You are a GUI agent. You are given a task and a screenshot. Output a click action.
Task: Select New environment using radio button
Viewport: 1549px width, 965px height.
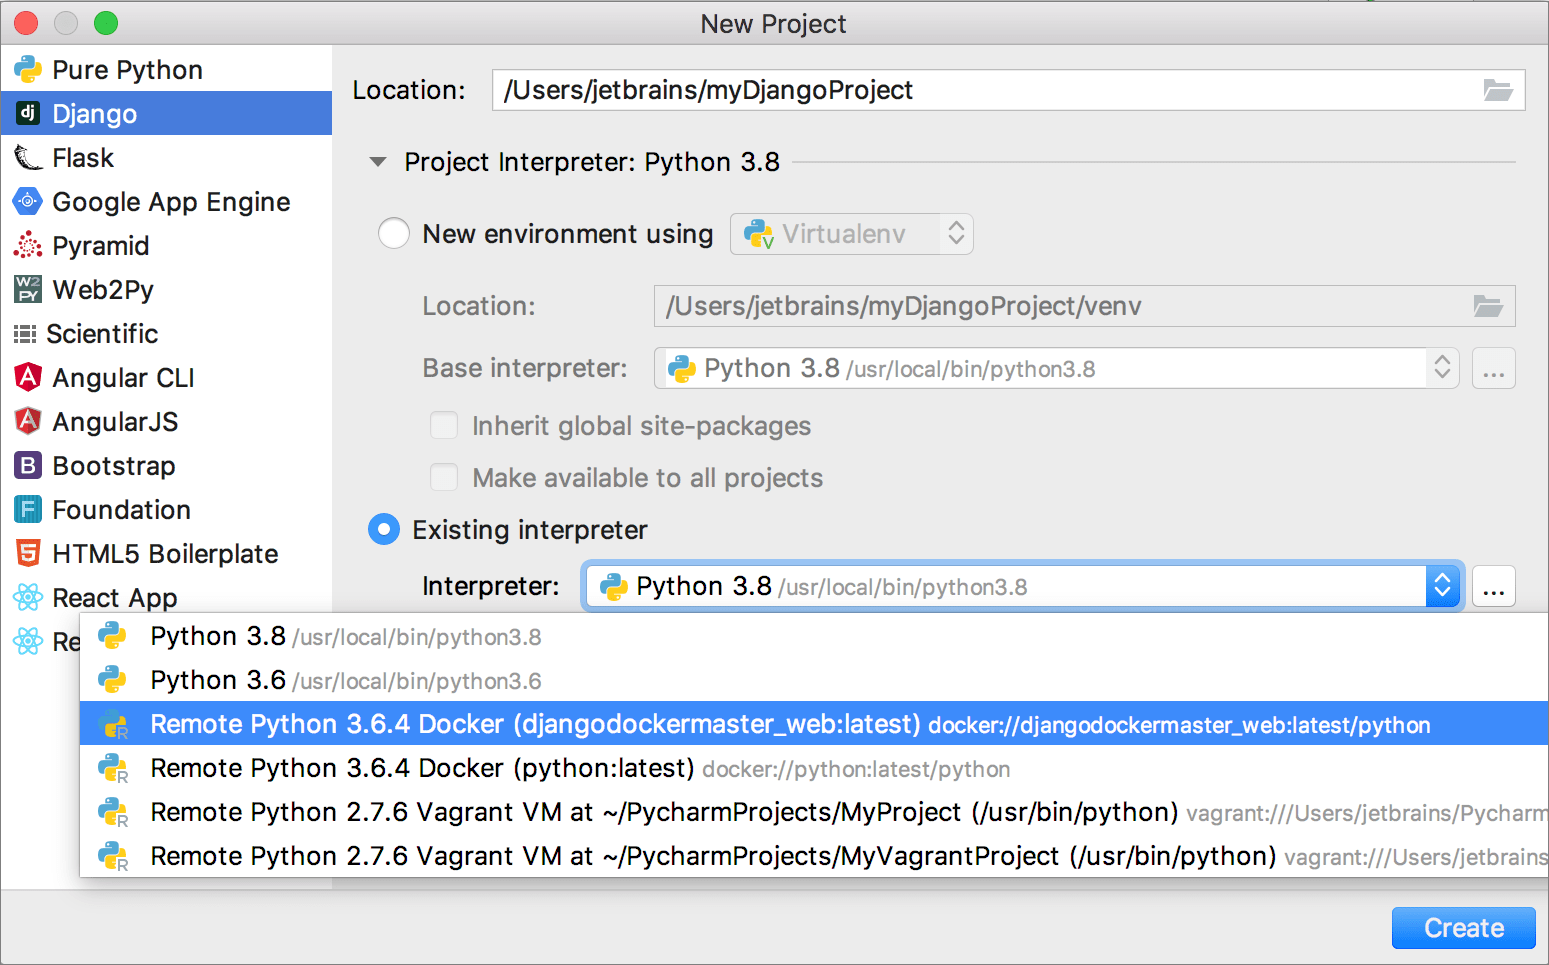393,234
